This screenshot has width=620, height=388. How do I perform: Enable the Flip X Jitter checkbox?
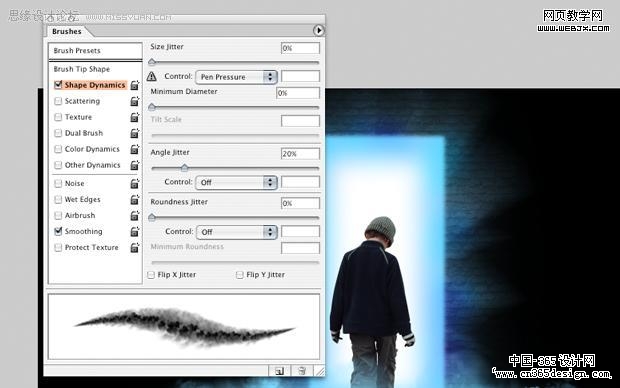click(151, 275)
